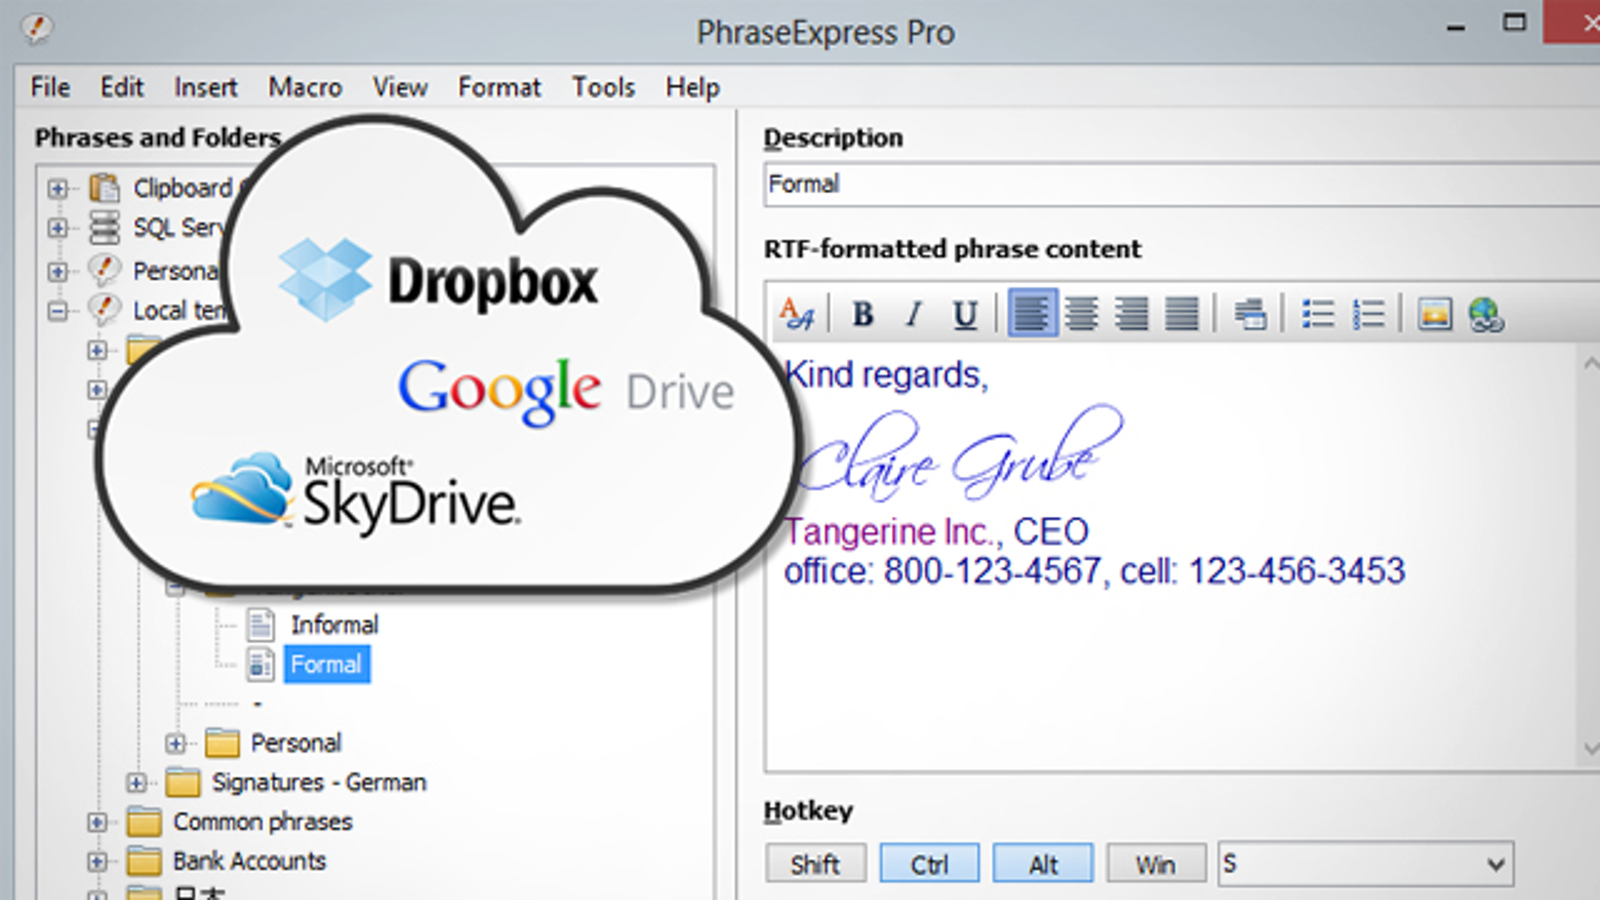This screenshot has width=1600, height=900.
Task: Click the Common phrases folder icon
Action: (144, 822)
